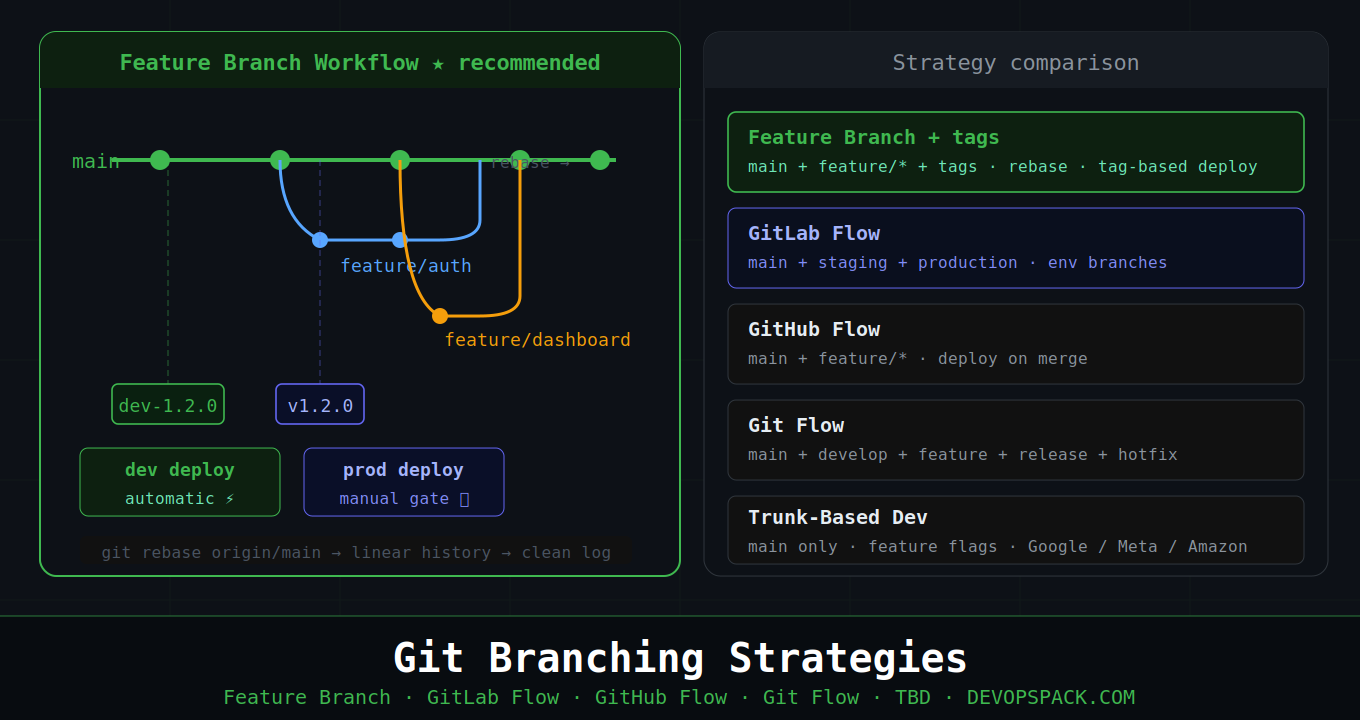The width and height of the screenshot is (1360, 720).
Task: Click the 'git rebase origin/main' command line
Action: tap(356, 552)
